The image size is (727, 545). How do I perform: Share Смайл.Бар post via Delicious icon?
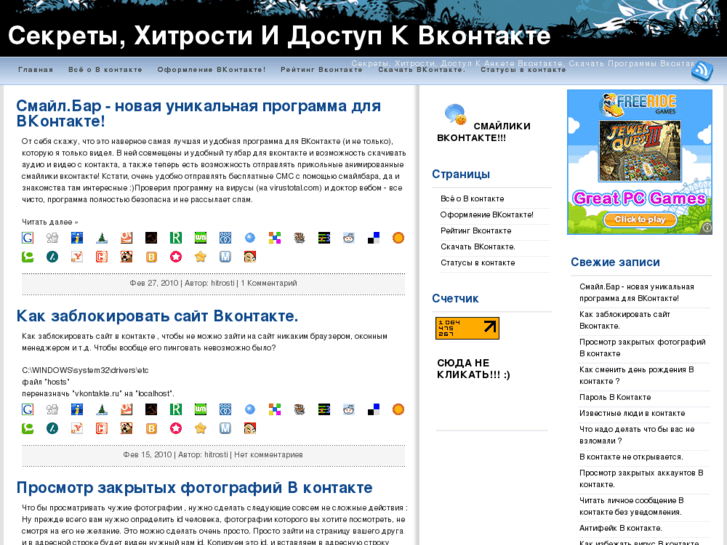(x=373, y=238)
